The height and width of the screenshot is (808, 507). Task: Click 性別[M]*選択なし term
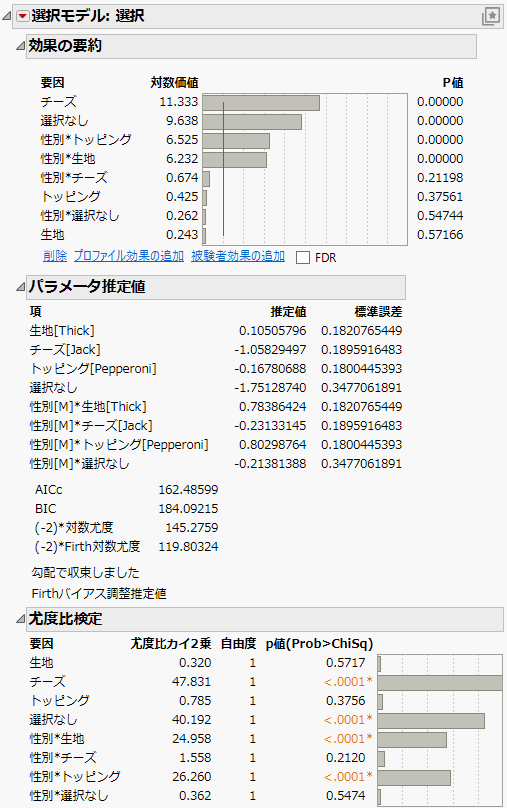coord(79,464)
